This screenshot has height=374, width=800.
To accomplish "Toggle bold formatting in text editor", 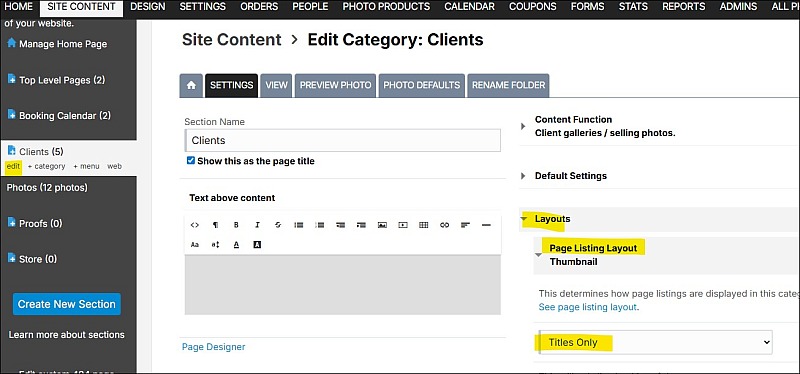I will [236, 225].
